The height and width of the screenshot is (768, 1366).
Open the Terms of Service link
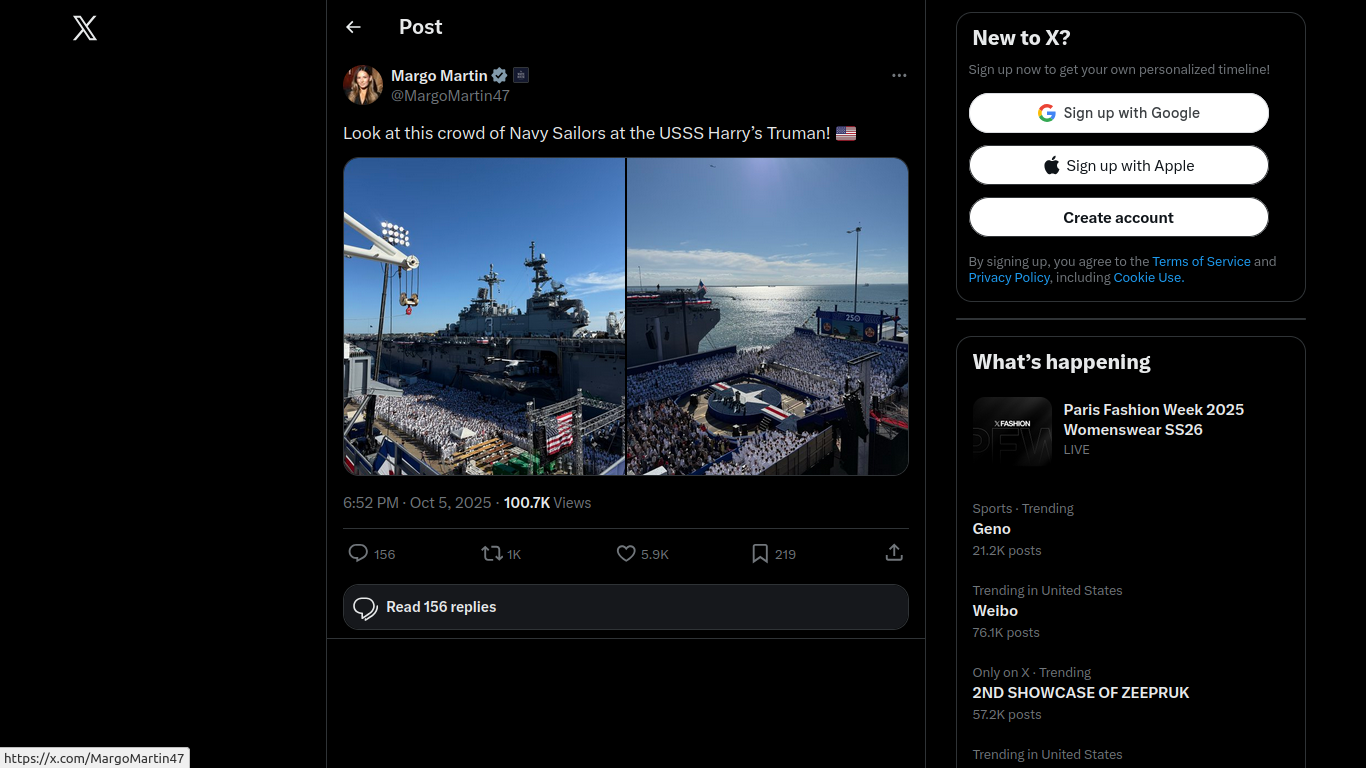(x=1201, y=262)
